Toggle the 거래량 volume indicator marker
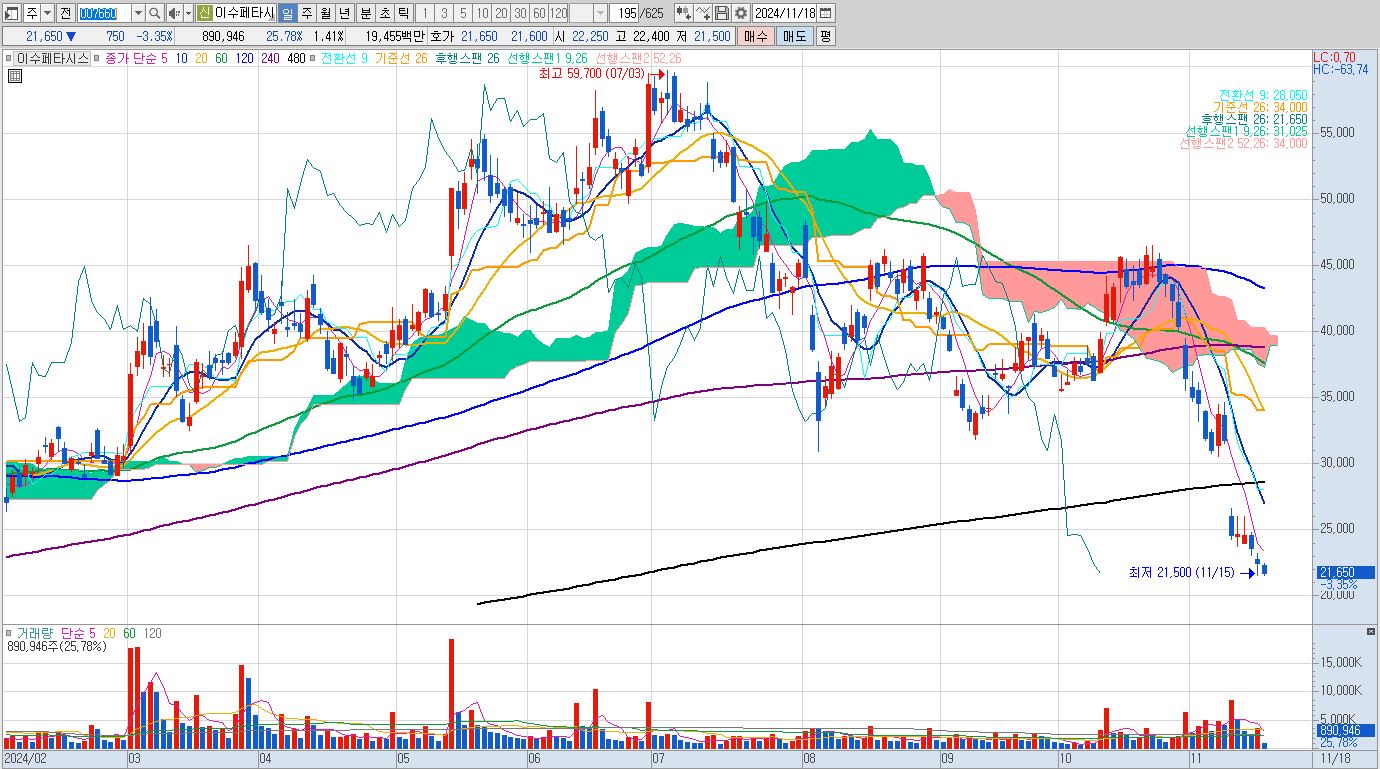The image size is (1380, 769). [8, 633]
